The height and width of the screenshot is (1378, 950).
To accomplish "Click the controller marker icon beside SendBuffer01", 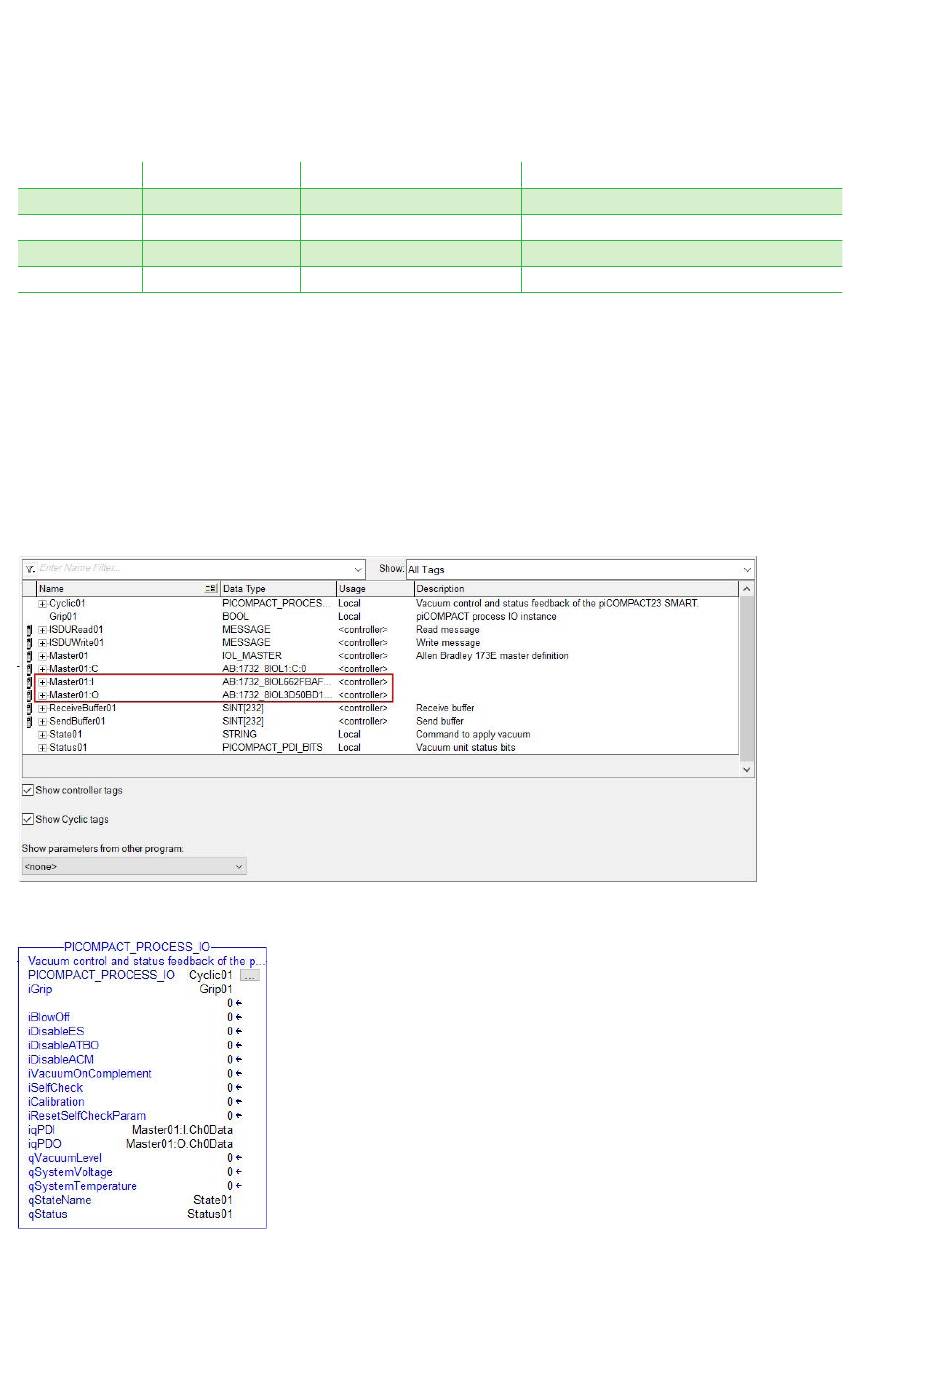I will 30,721.
